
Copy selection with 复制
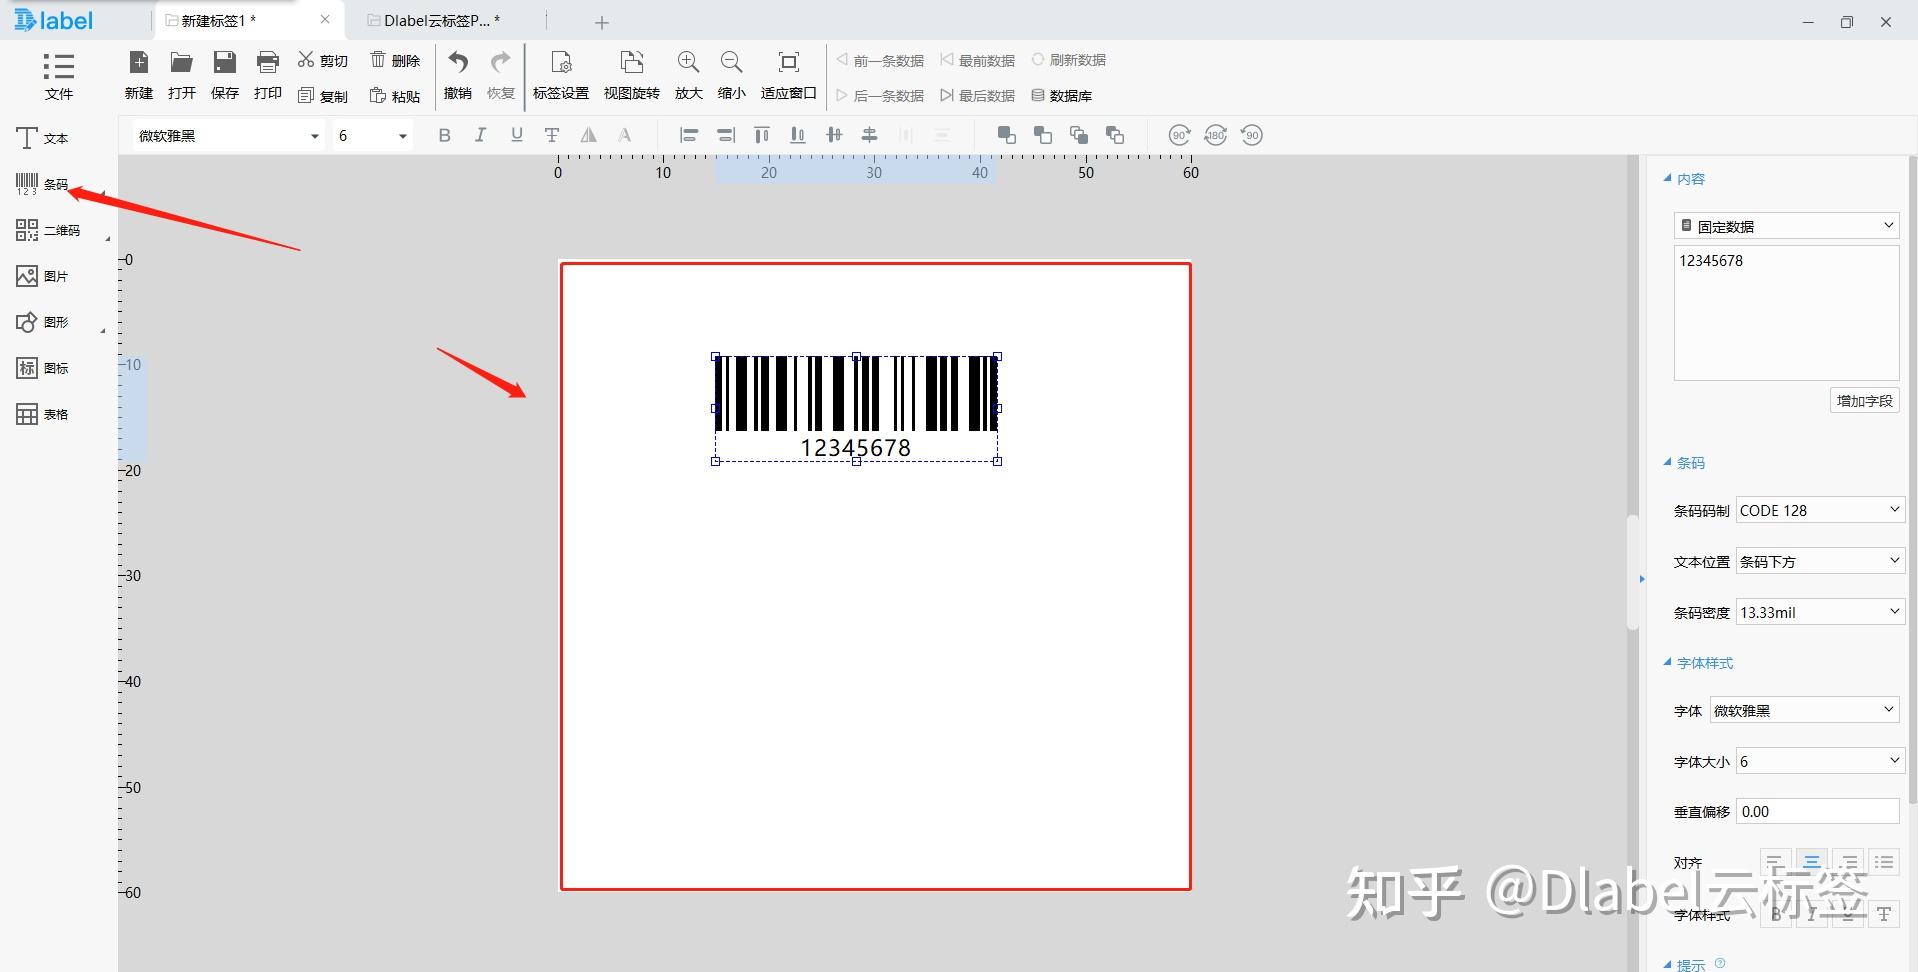click(323, 96)
